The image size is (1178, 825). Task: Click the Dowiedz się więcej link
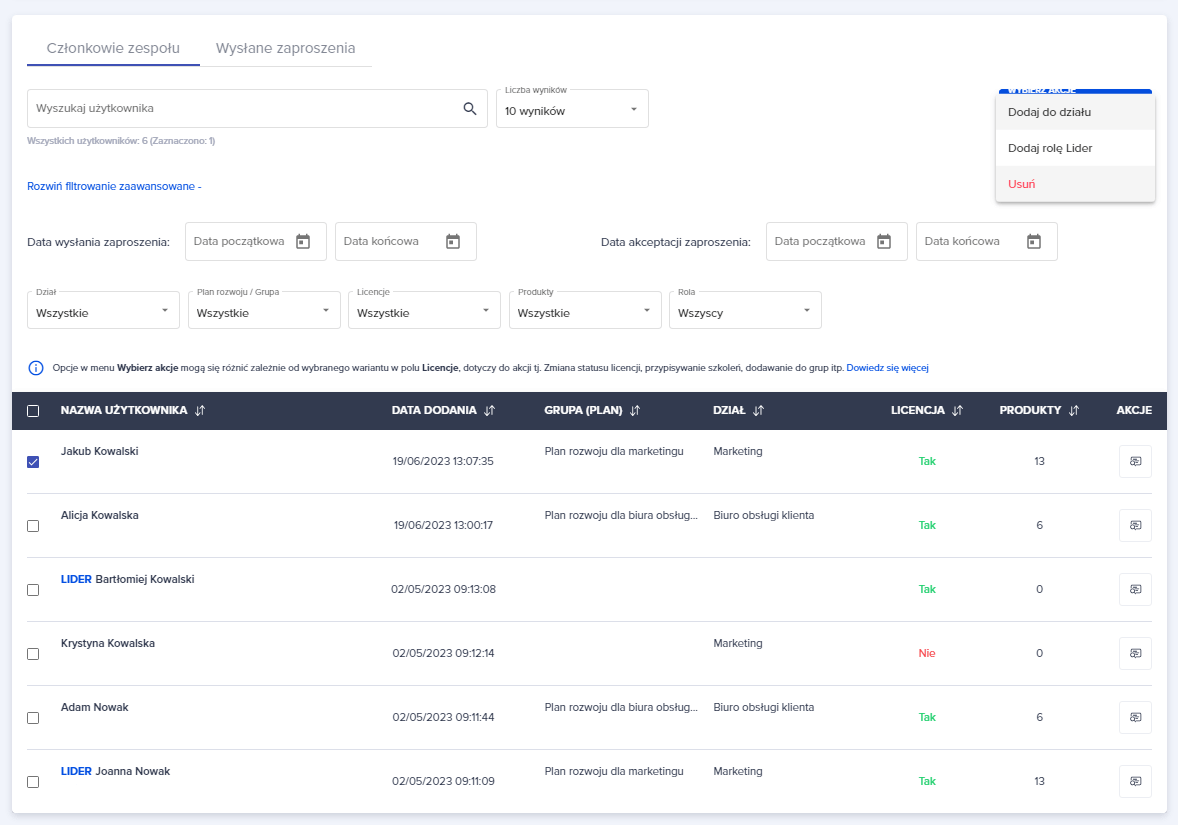pos(887,368)
